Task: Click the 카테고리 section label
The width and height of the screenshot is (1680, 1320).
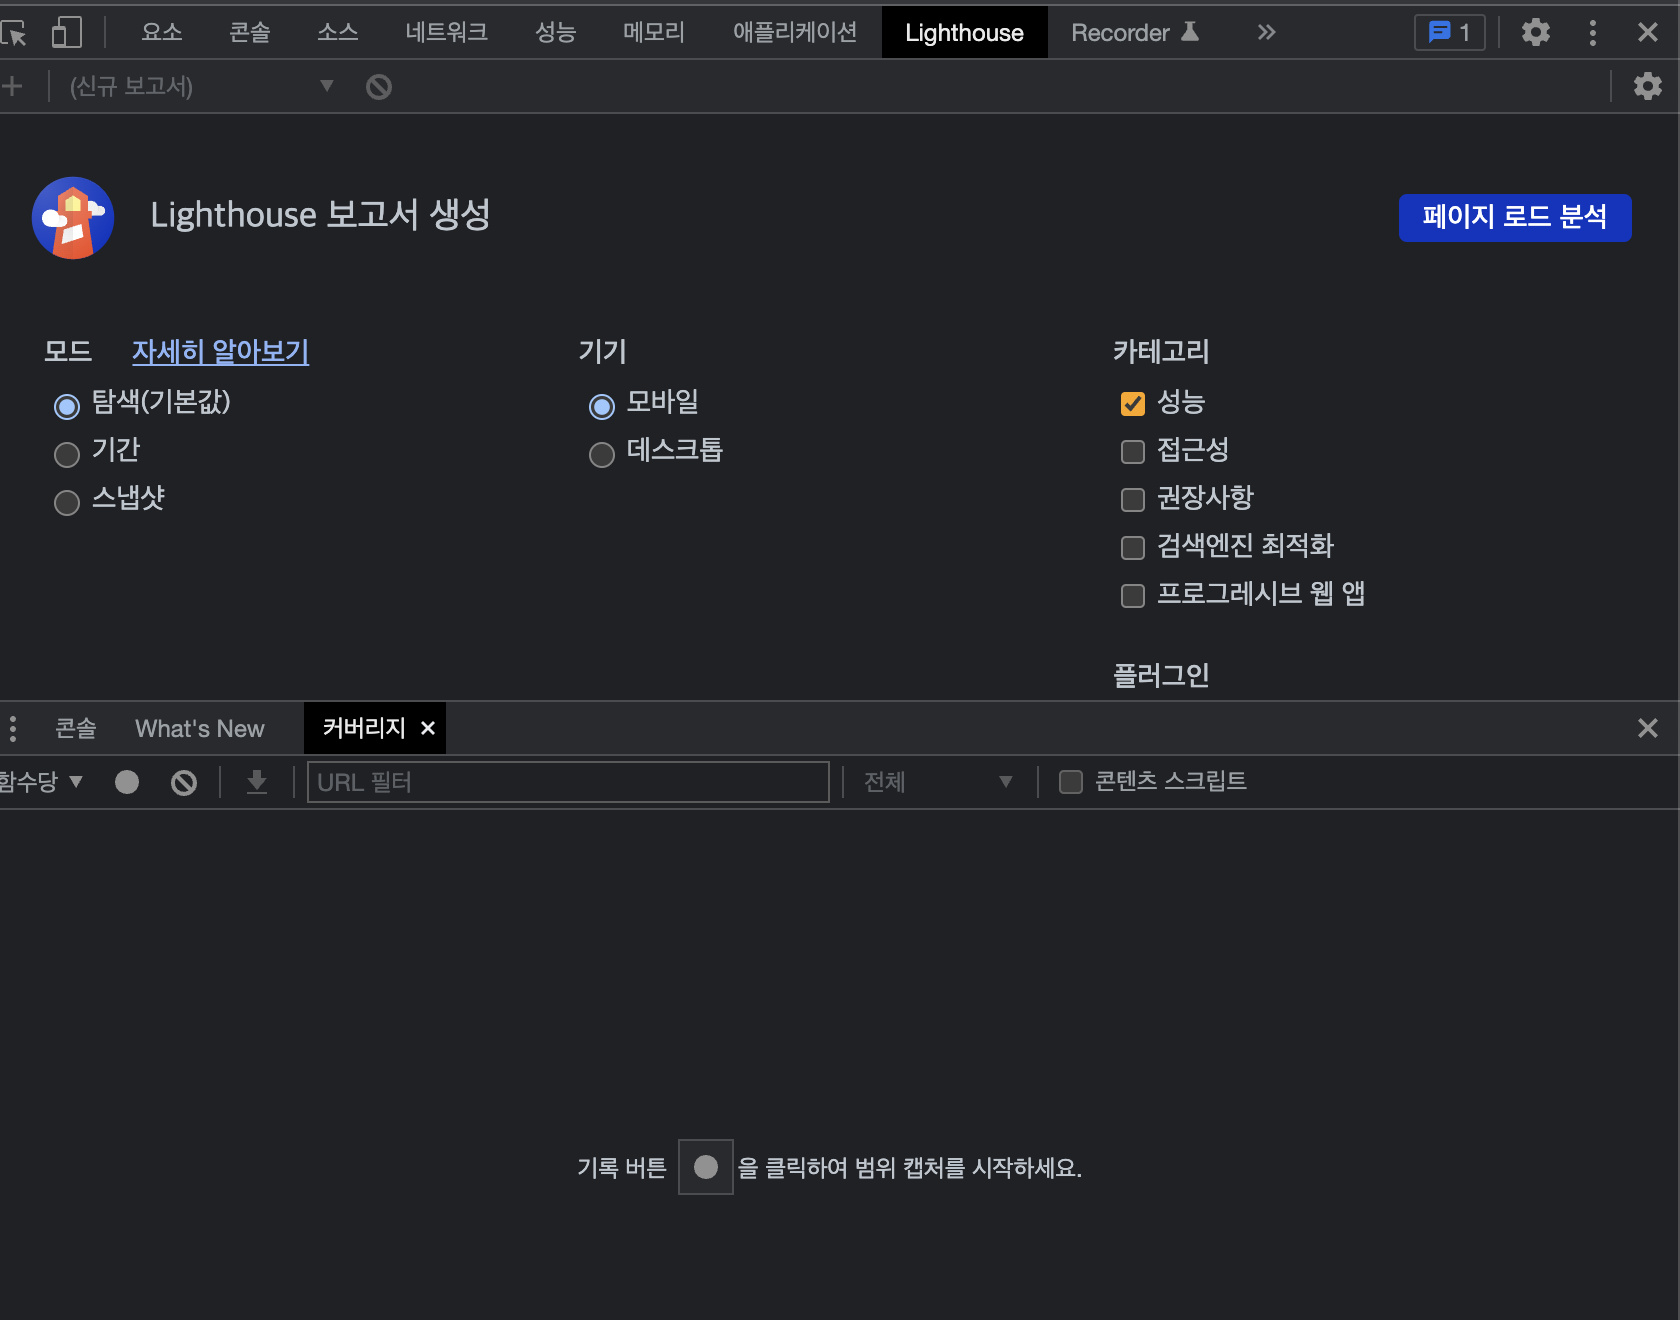Action: pos(1162,352)
